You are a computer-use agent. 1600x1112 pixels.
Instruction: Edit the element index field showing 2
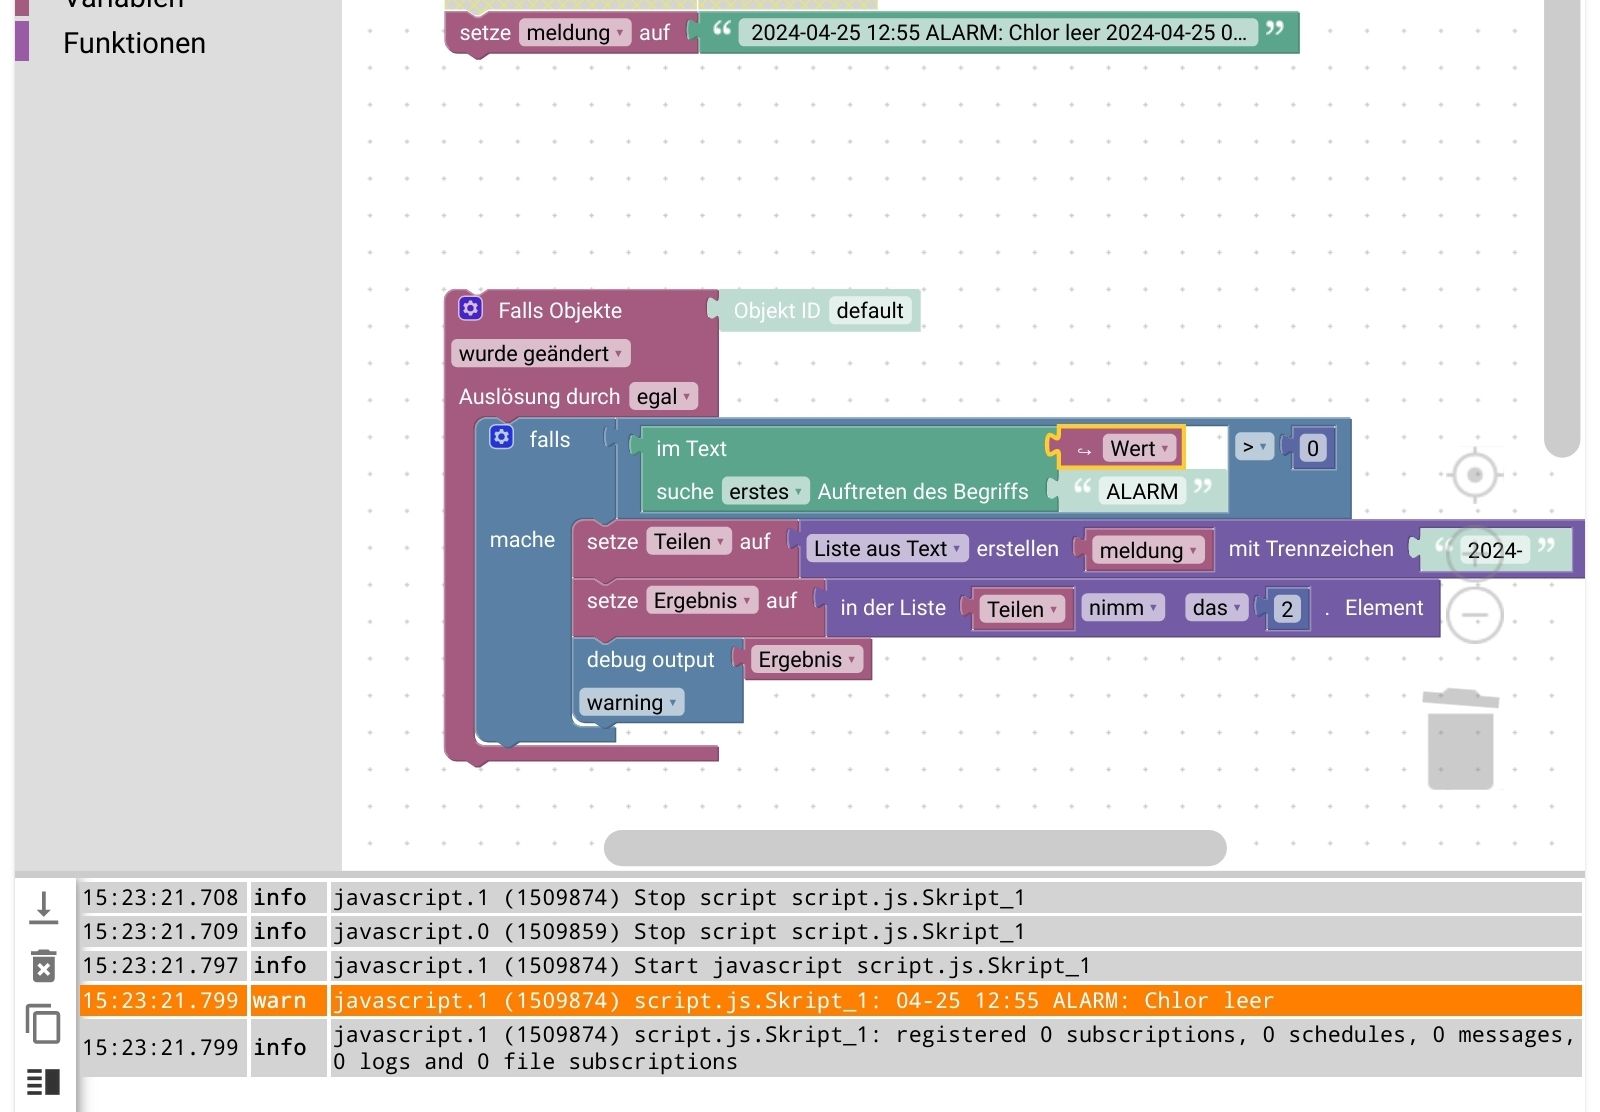point(1286,608)
